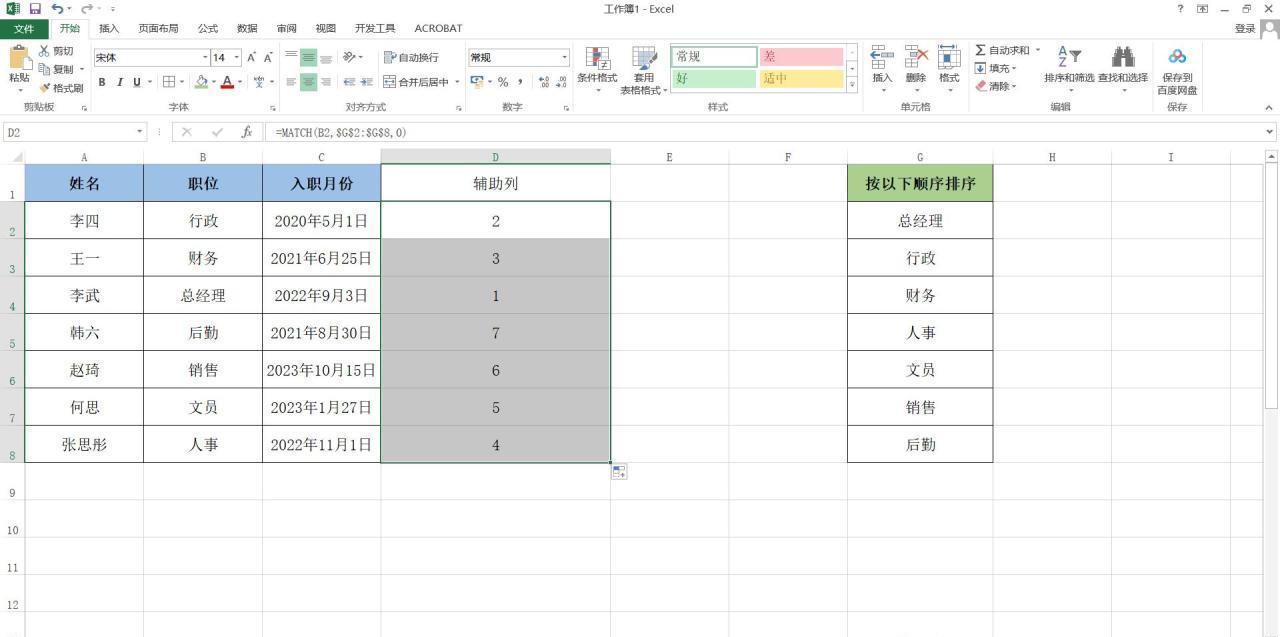Viewport: 1280px width, 637px height.
Task: Open the Name Box dropdown showing D2
Action: 140,132
